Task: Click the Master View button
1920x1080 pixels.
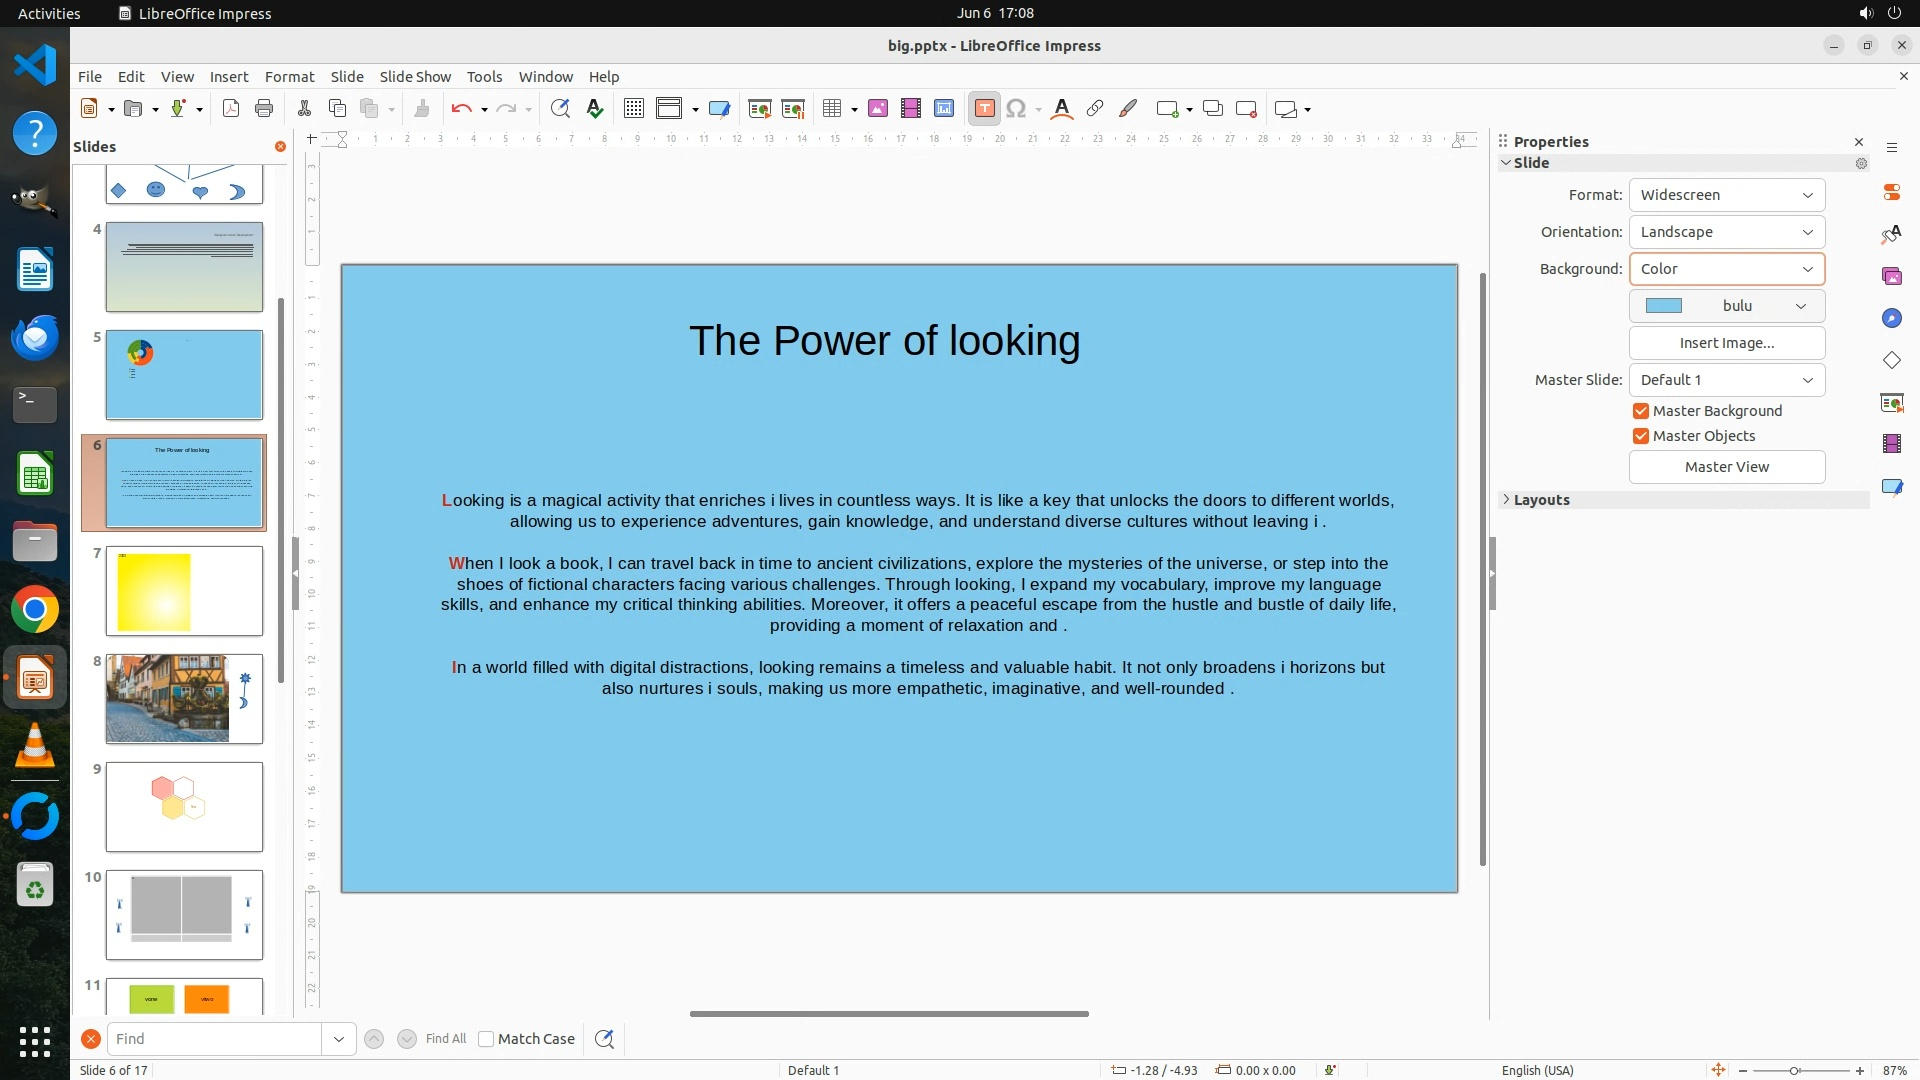Action: tap(1726, 467)
